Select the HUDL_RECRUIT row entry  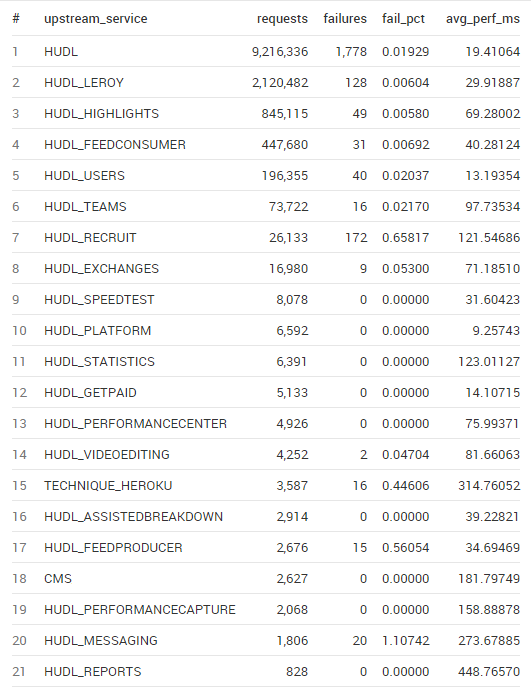pos(266,237)
